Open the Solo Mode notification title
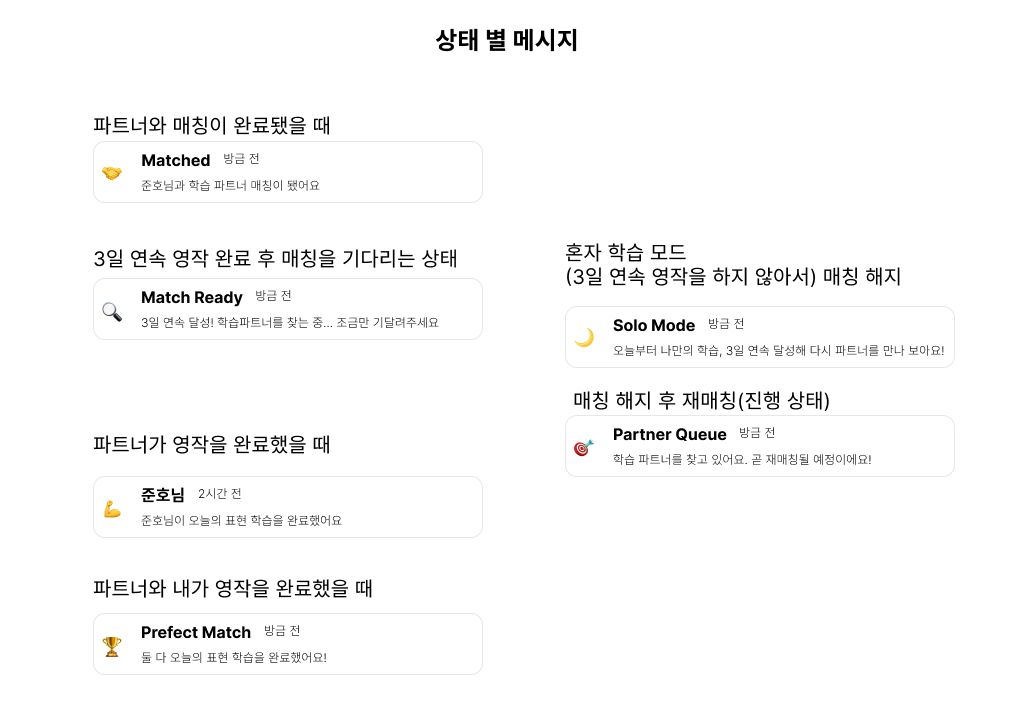Screen dimensions: 1014x722 tap(654, 325)
